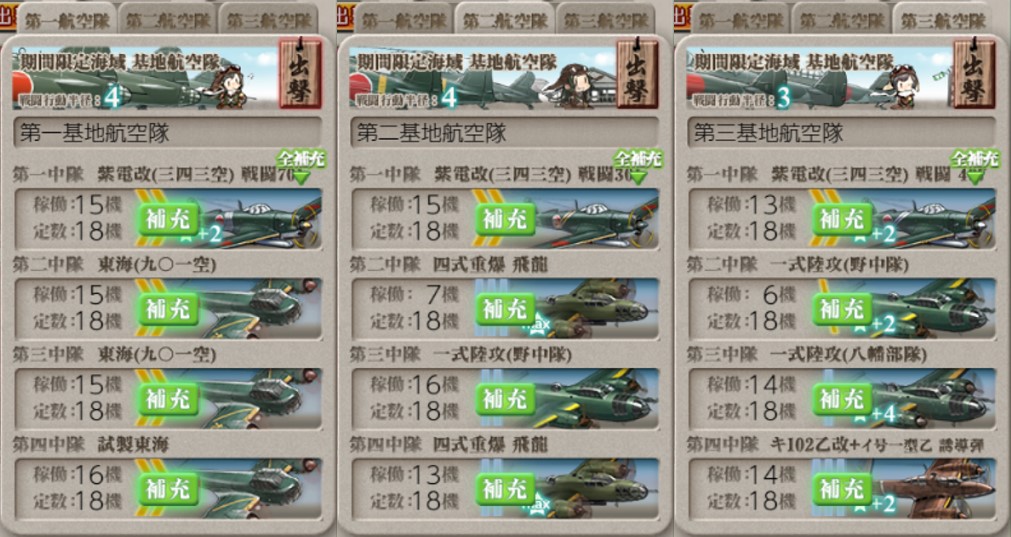Click the 出撃 sortie plaque in third air base panel
1011x537 pixels.
pyautogui.click(x=974, y=73)
